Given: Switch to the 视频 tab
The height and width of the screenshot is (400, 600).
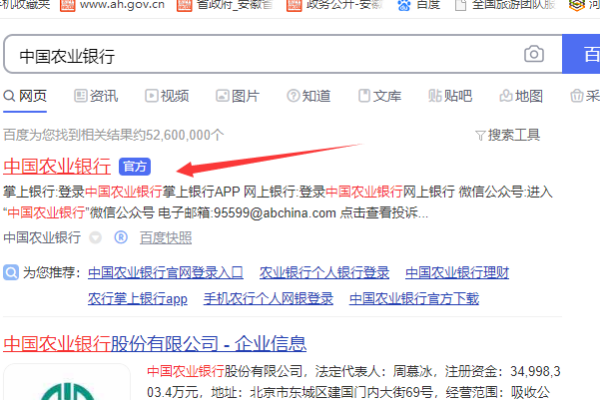Looking at the screenshot, I should point(167,96).
